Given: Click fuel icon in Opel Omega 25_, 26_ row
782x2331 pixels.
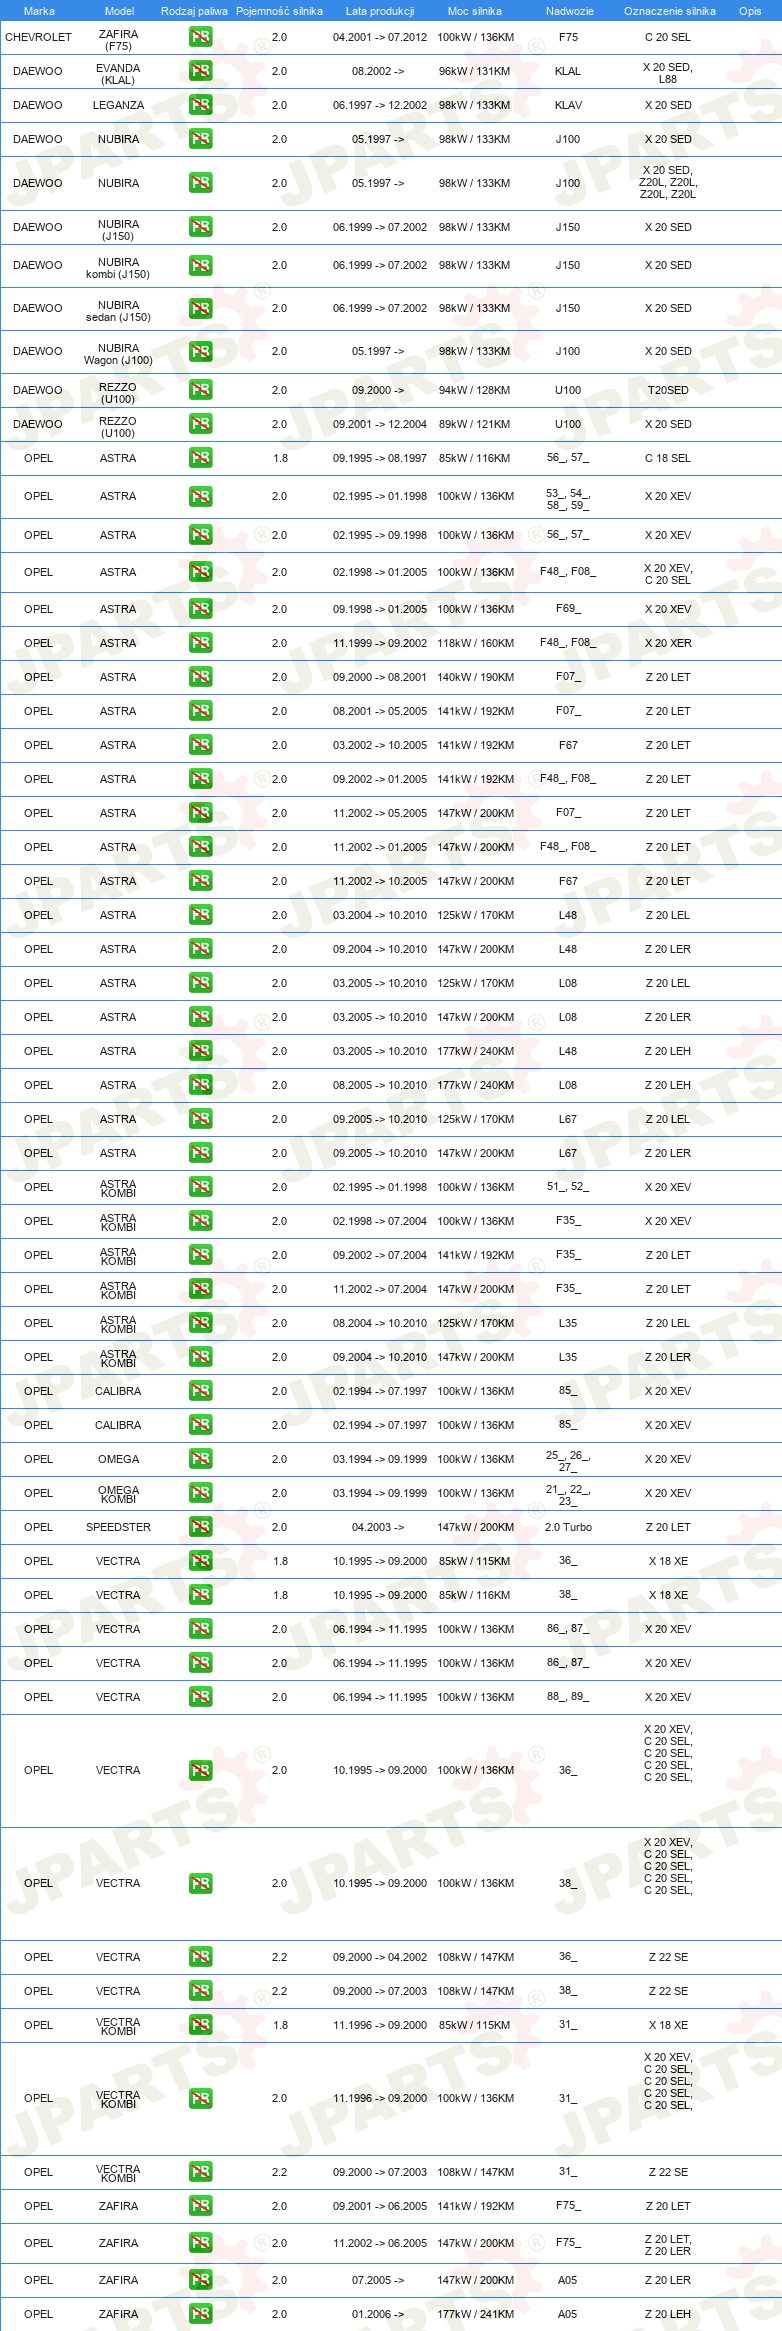Looking at the screenshot, I should [x=200, y=1459].
